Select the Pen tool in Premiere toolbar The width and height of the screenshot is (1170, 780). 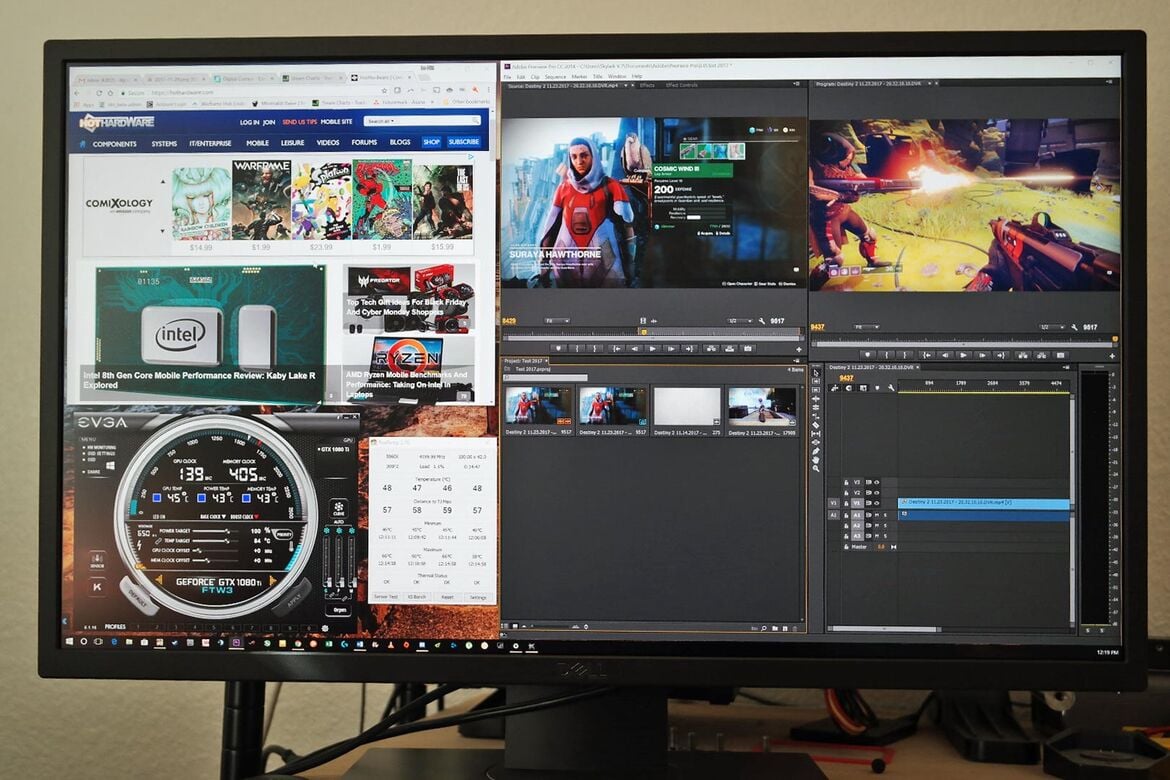click(x=816, y=452)
